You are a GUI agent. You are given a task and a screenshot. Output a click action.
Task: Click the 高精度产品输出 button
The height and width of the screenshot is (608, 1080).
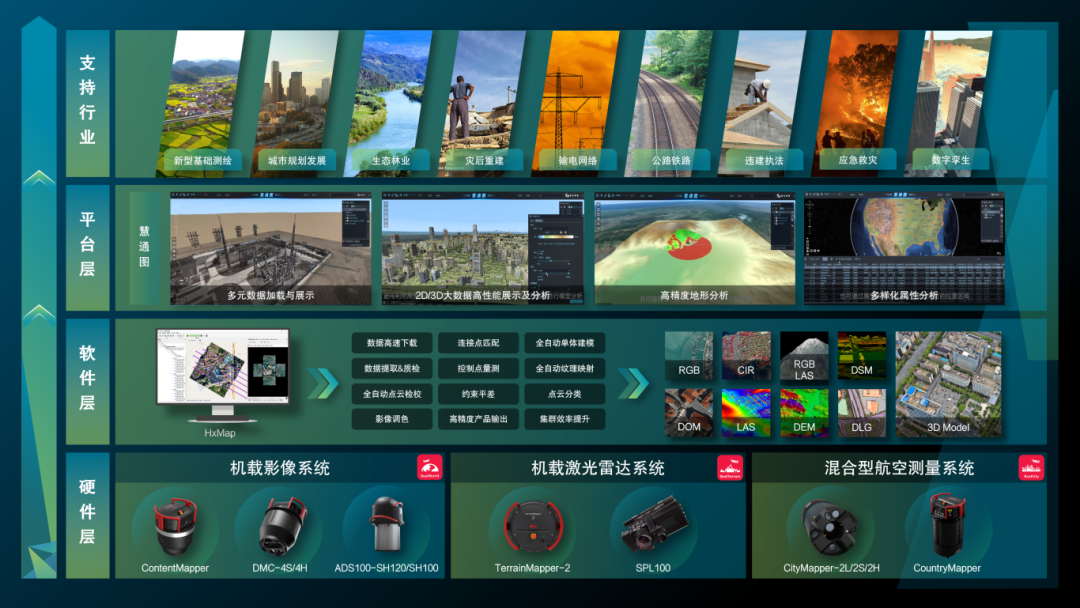point(479,419)
